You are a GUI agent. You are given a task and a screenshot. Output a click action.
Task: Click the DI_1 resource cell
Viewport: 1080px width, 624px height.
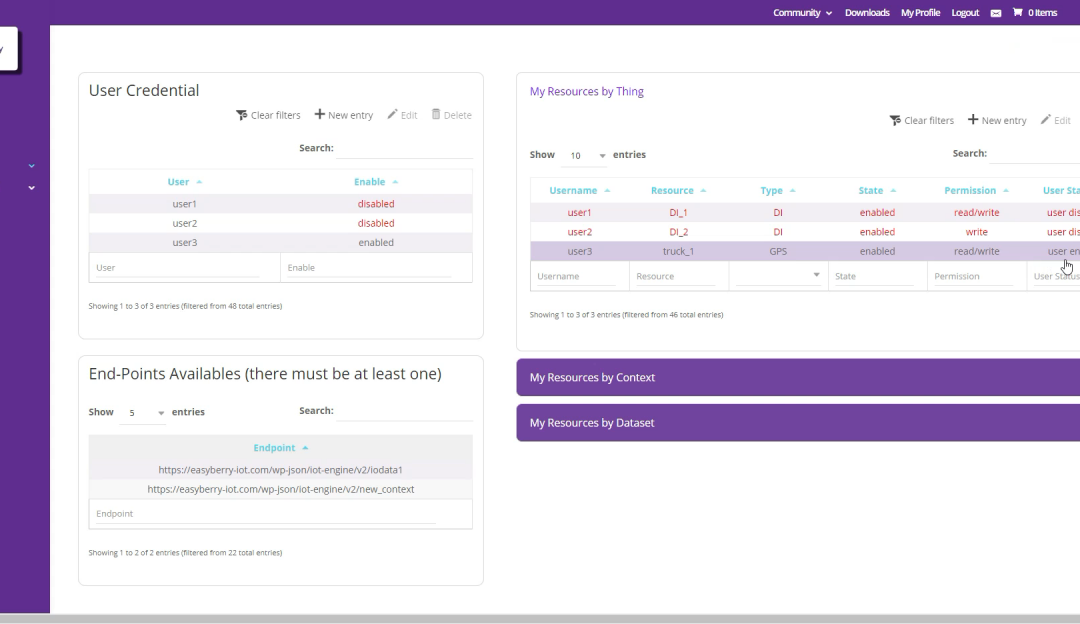click(678, 213)
